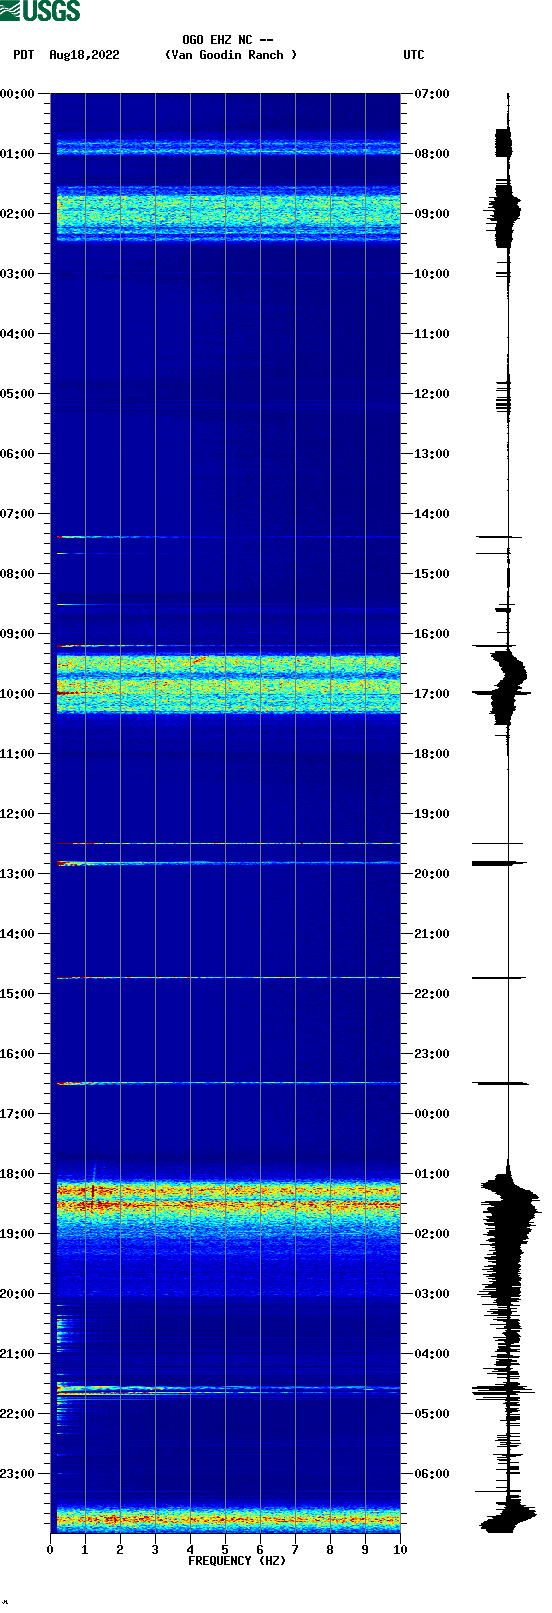The width and height of the screenshot is (552, 1613).
Task: Click the thin spectral line before 13:00 PDT
Action: pos(228,863)
